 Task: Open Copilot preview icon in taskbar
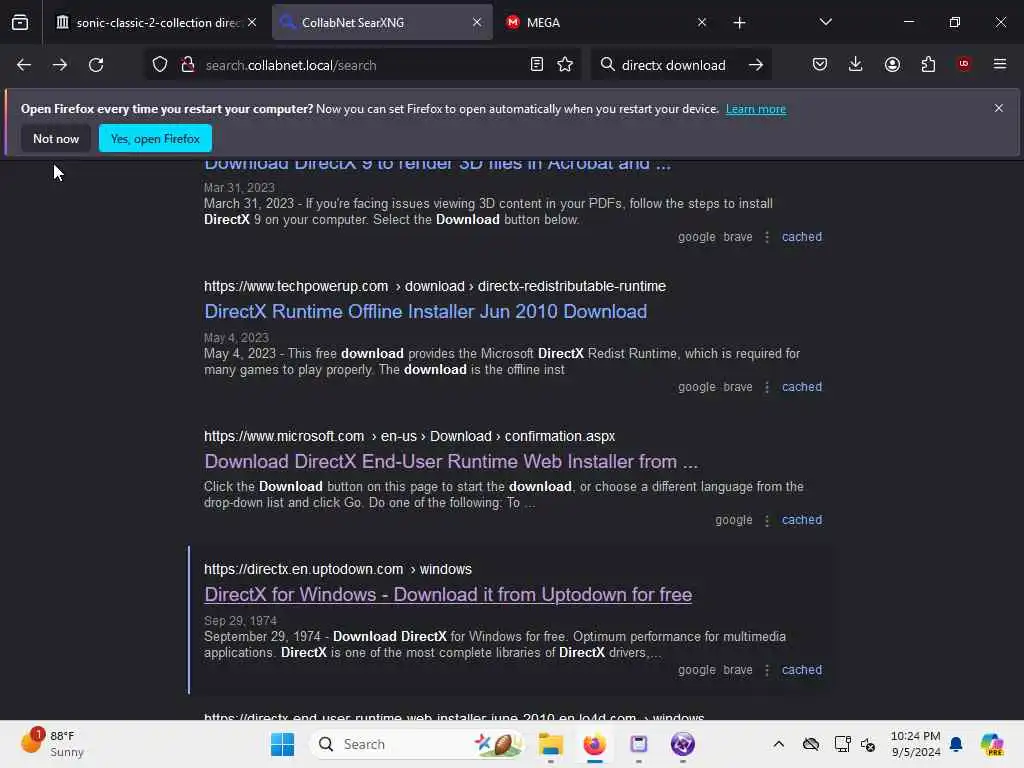coord(992,744)
